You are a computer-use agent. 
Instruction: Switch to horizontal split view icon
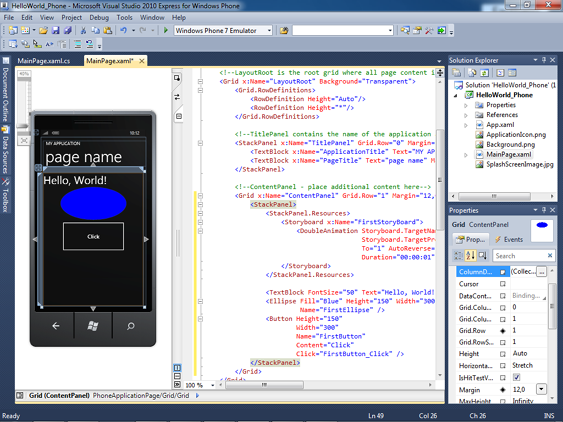(x=177, y=376)
